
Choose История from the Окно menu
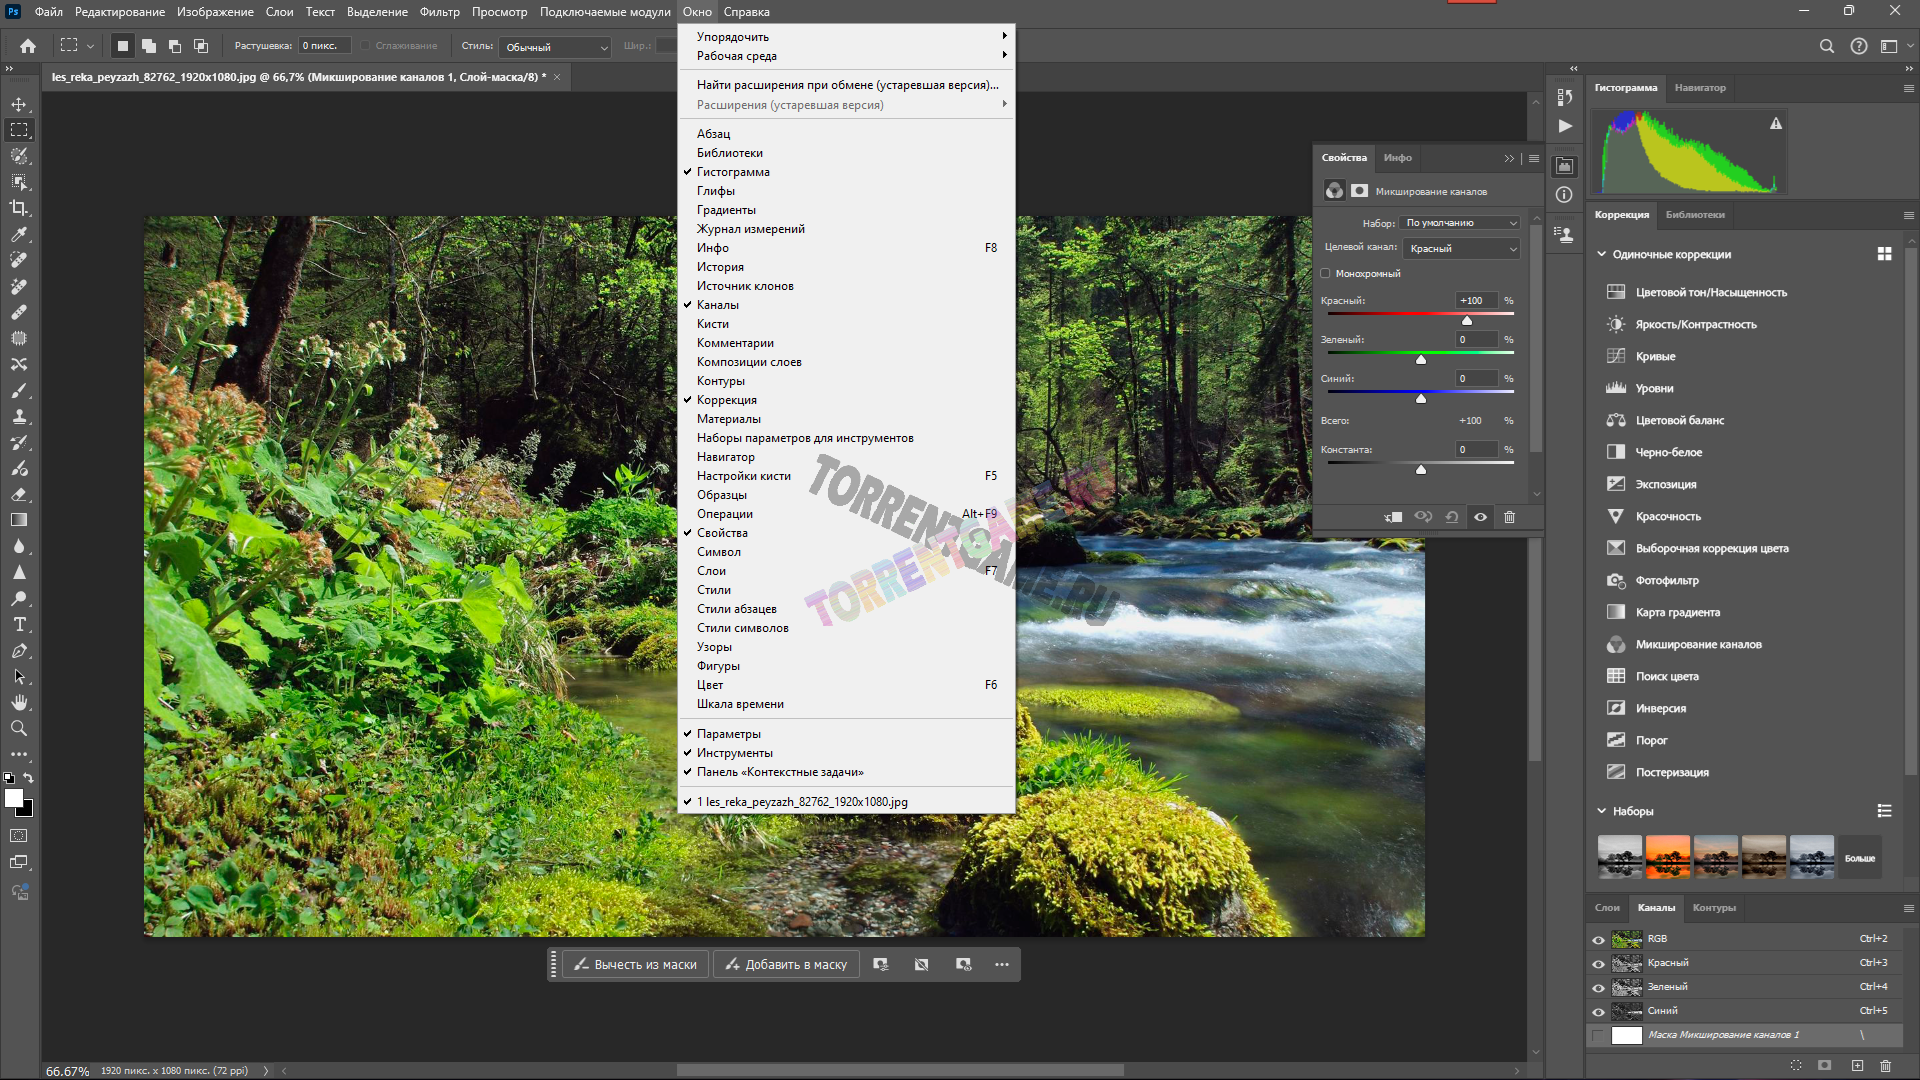point(720,267)
